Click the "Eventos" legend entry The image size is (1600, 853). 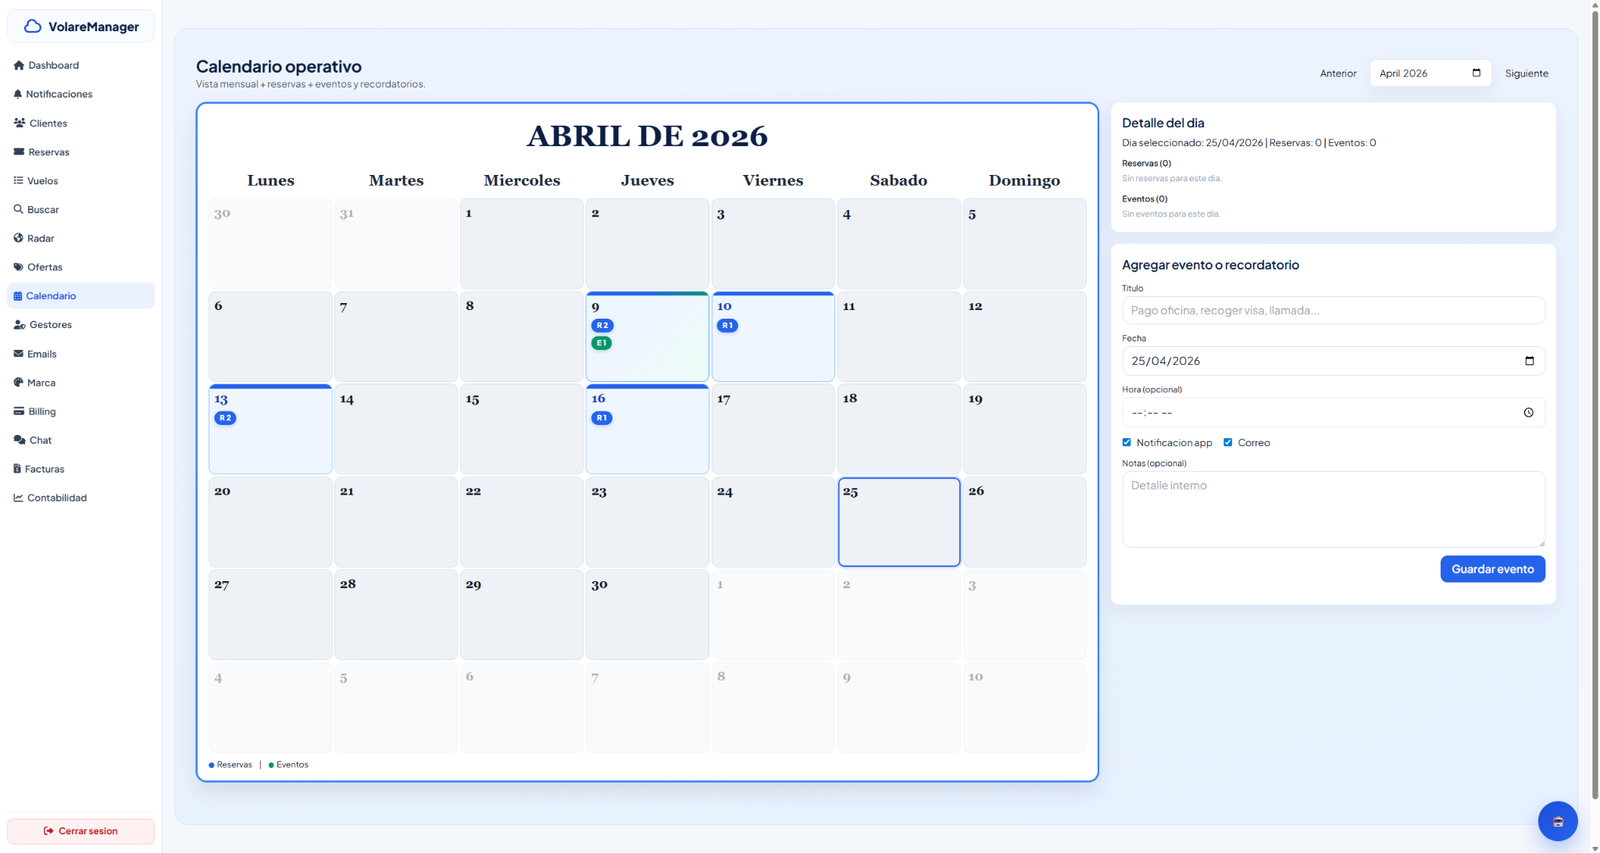(288, 765)
